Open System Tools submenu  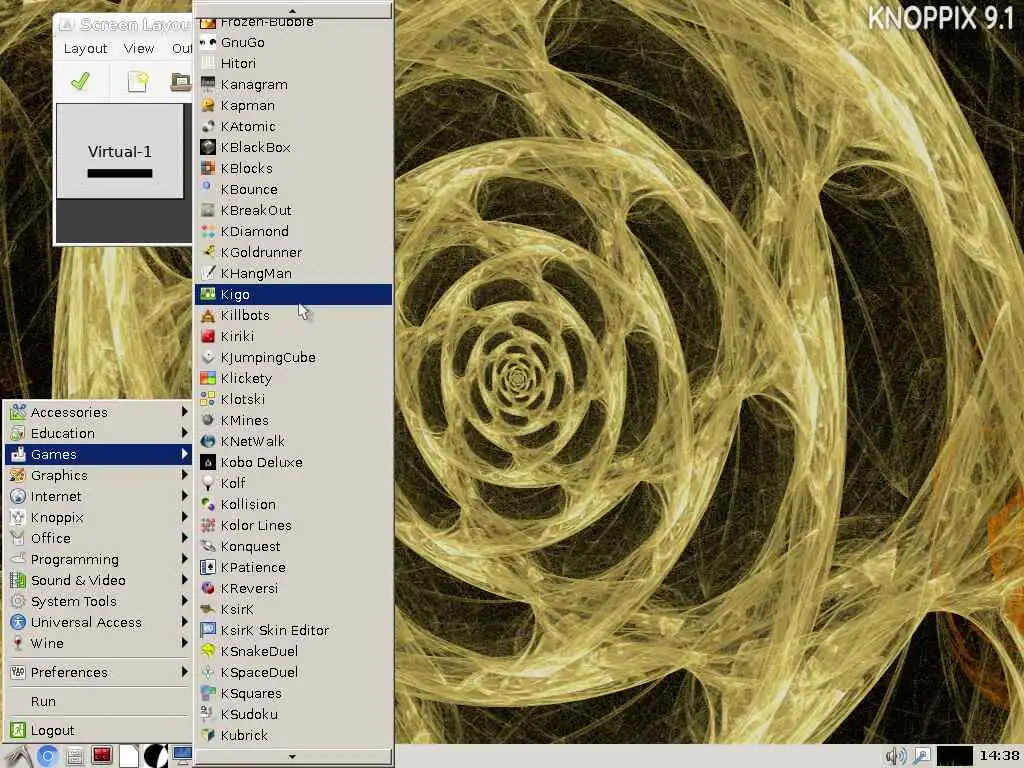(98, 601)
